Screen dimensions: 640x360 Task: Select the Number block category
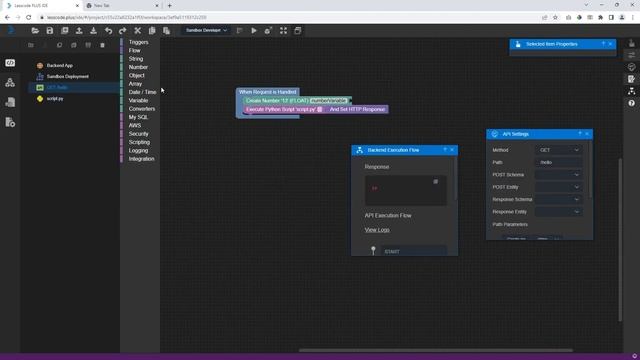tap(138, 67)
